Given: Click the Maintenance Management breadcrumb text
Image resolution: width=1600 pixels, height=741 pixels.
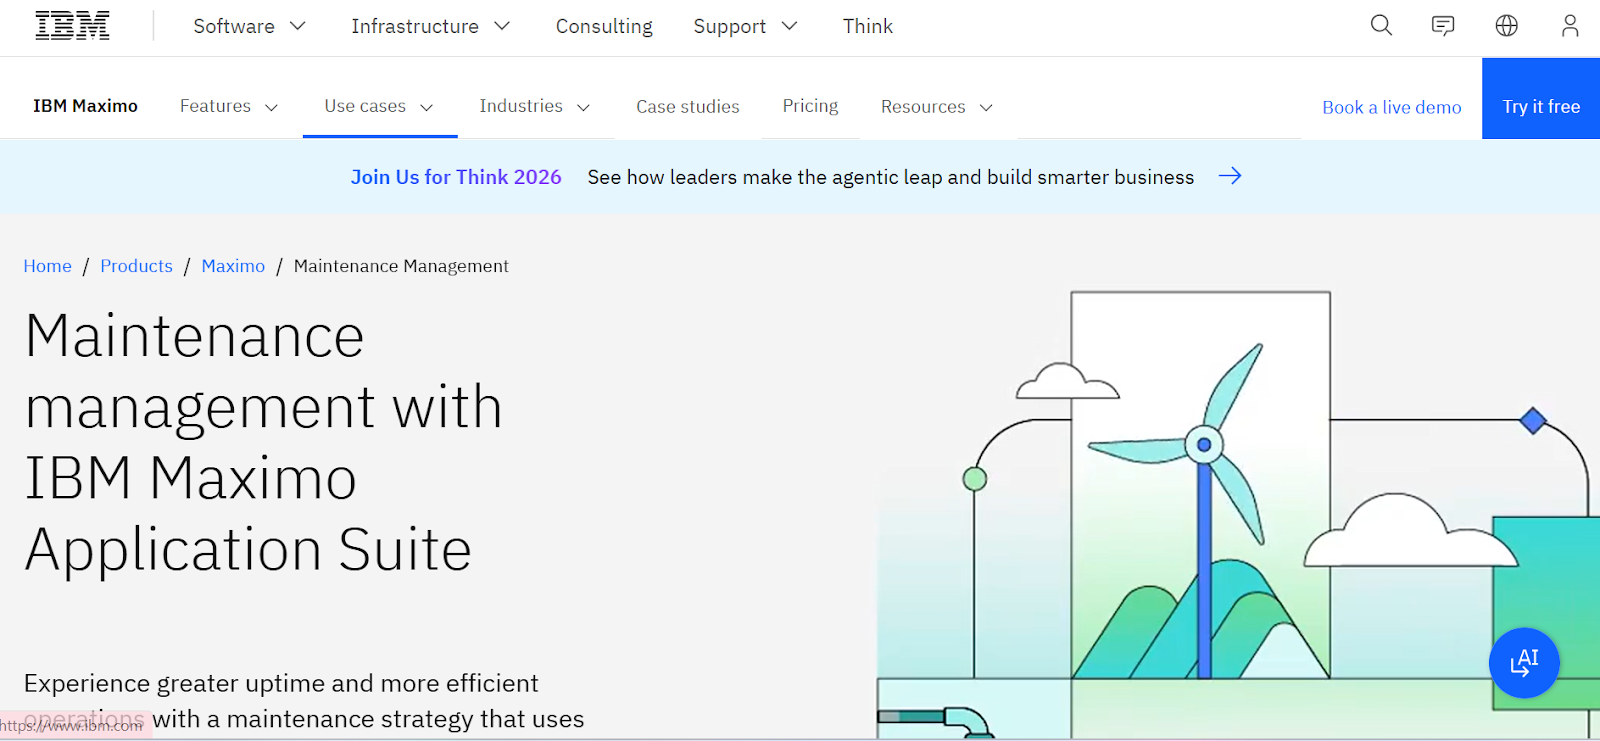Looking at the screenshot, I should click(x=401, y=266).
